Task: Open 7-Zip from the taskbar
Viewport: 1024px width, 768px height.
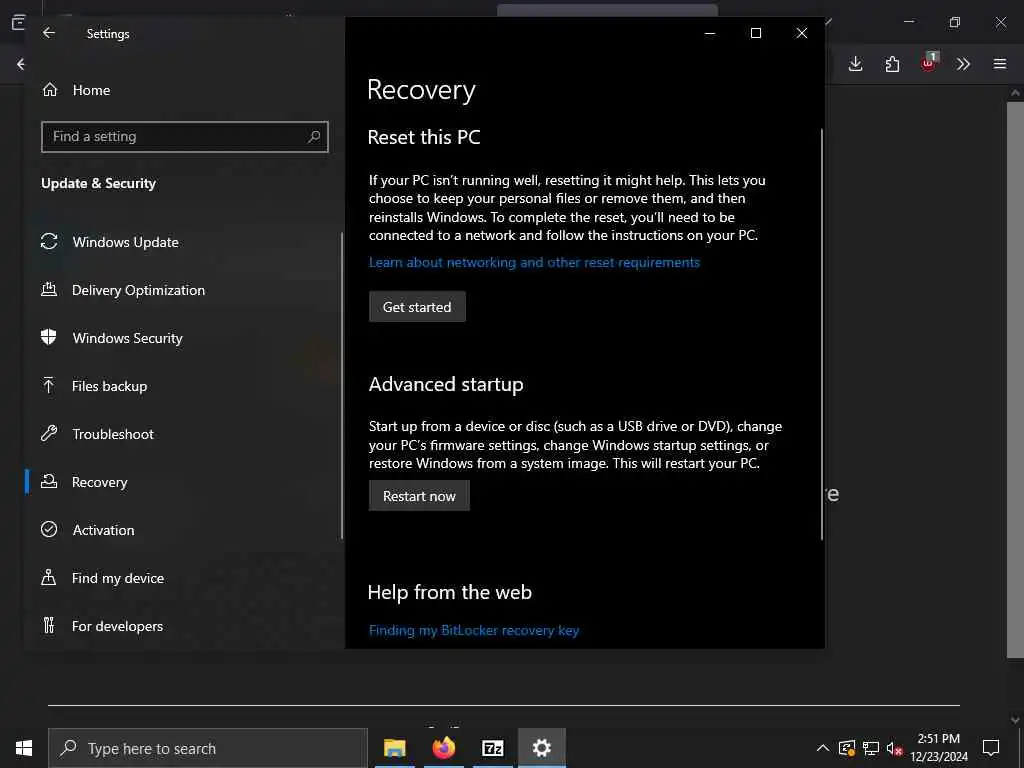Action: (x=492, y=748)
